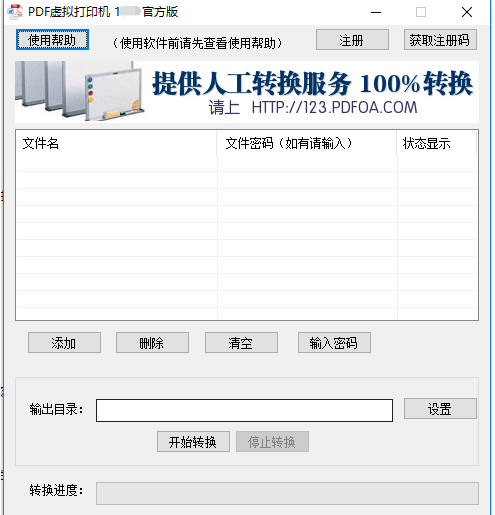Minimize the PDF虚拟打印机 window
The height and width of the screenshot is (515, 495).
tap(376, 12)
